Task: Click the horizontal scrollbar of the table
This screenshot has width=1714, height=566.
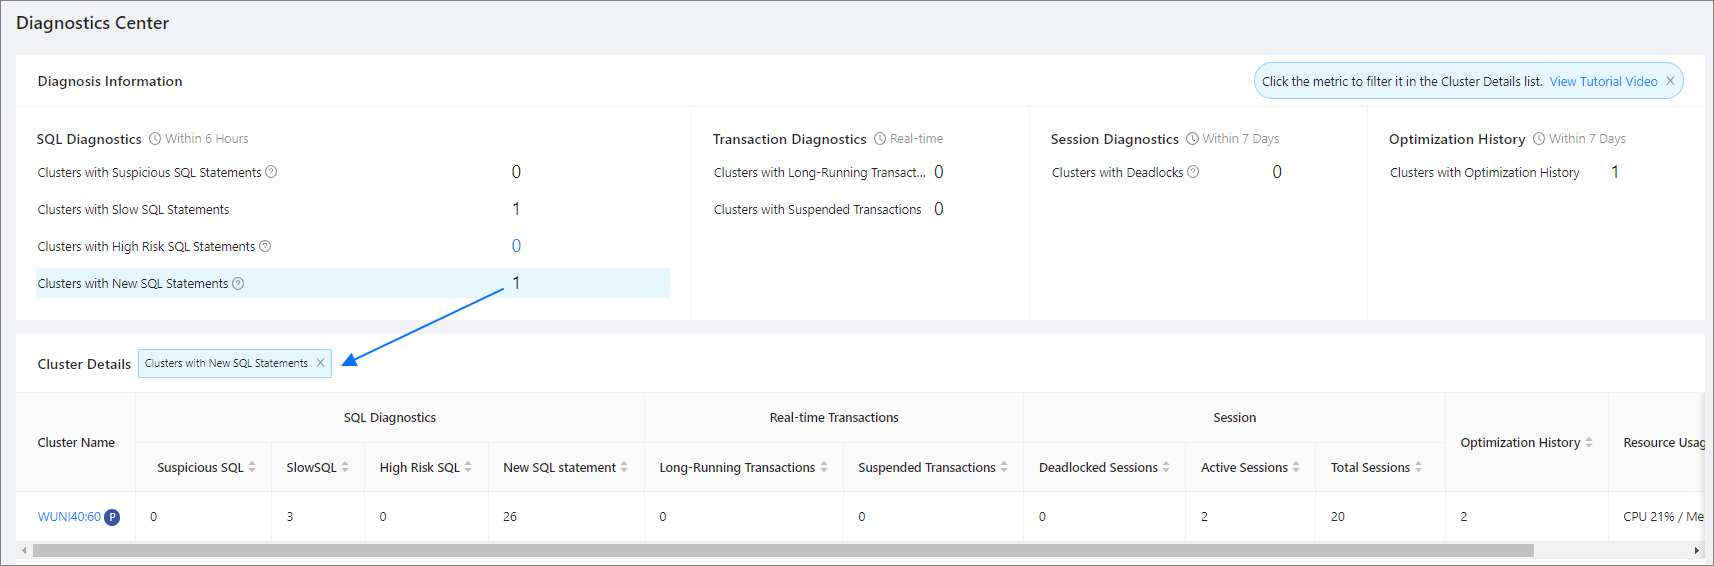Action: coord(782,550)
